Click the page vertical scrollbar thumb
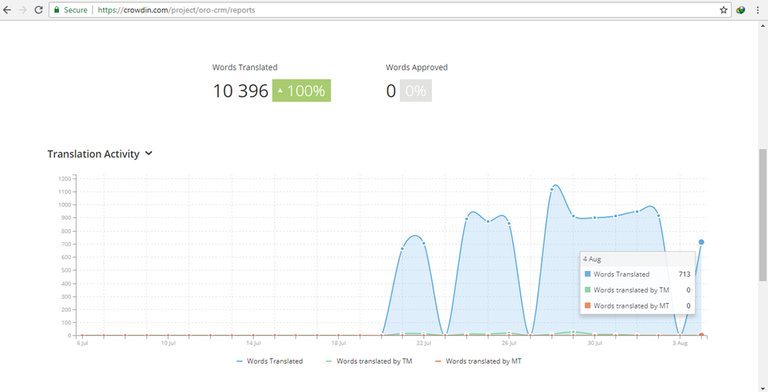The width and height of the screenshot is (768, 392). (x=763, y=215)
